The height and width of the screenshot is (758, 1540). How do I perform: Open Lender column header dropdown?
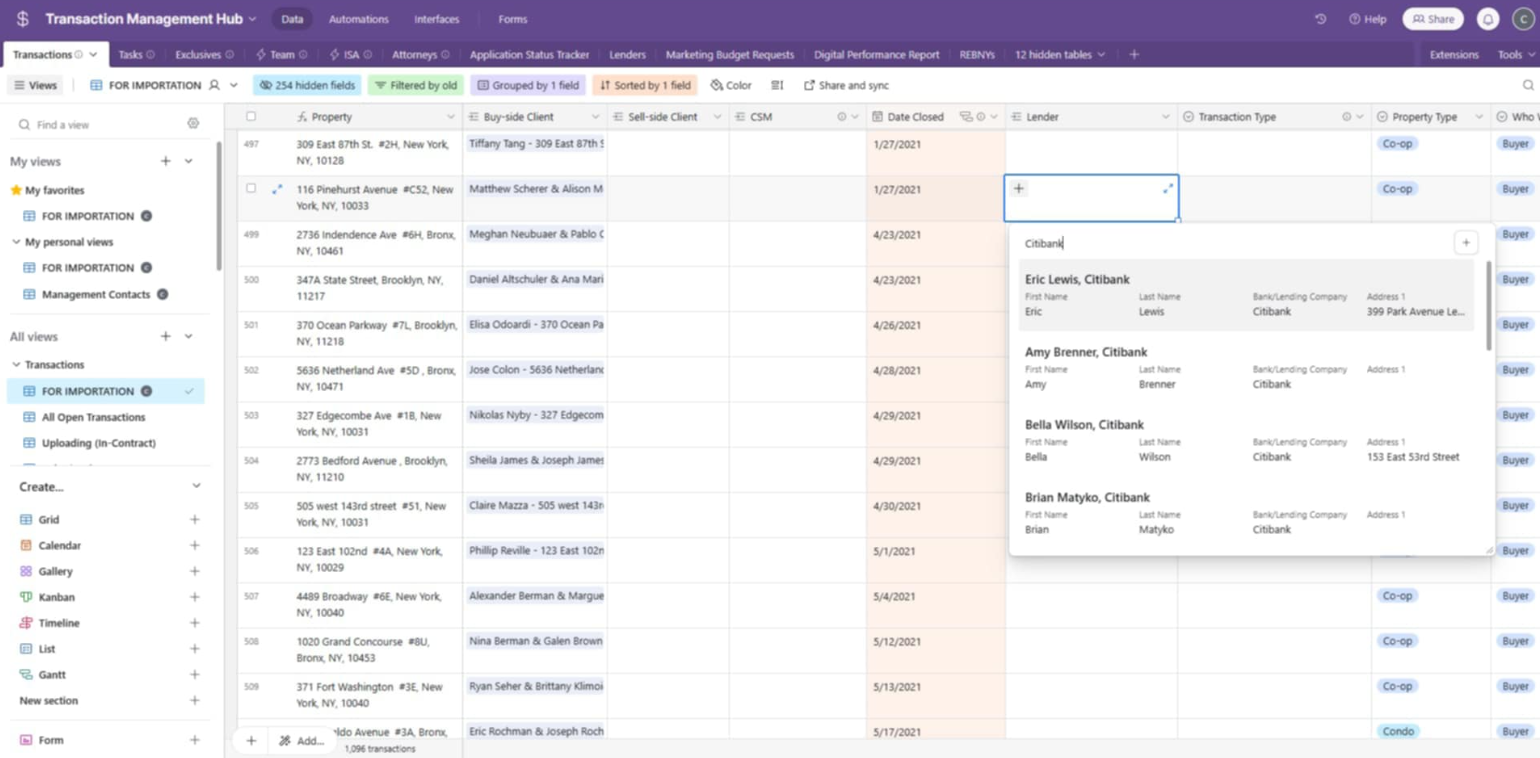pos(1165,117)
